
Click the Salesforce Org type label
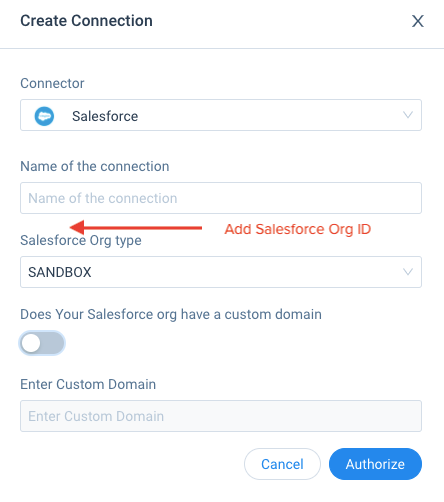(81, 240)
